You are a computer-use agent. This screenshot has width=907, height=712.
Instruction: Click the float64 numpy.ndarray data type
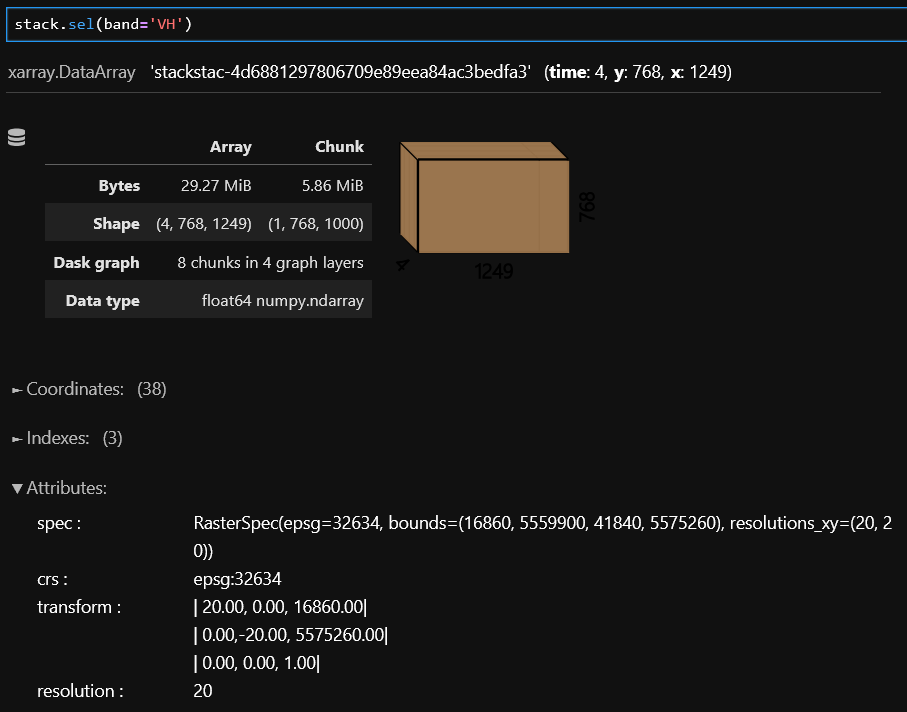(282, 301)
